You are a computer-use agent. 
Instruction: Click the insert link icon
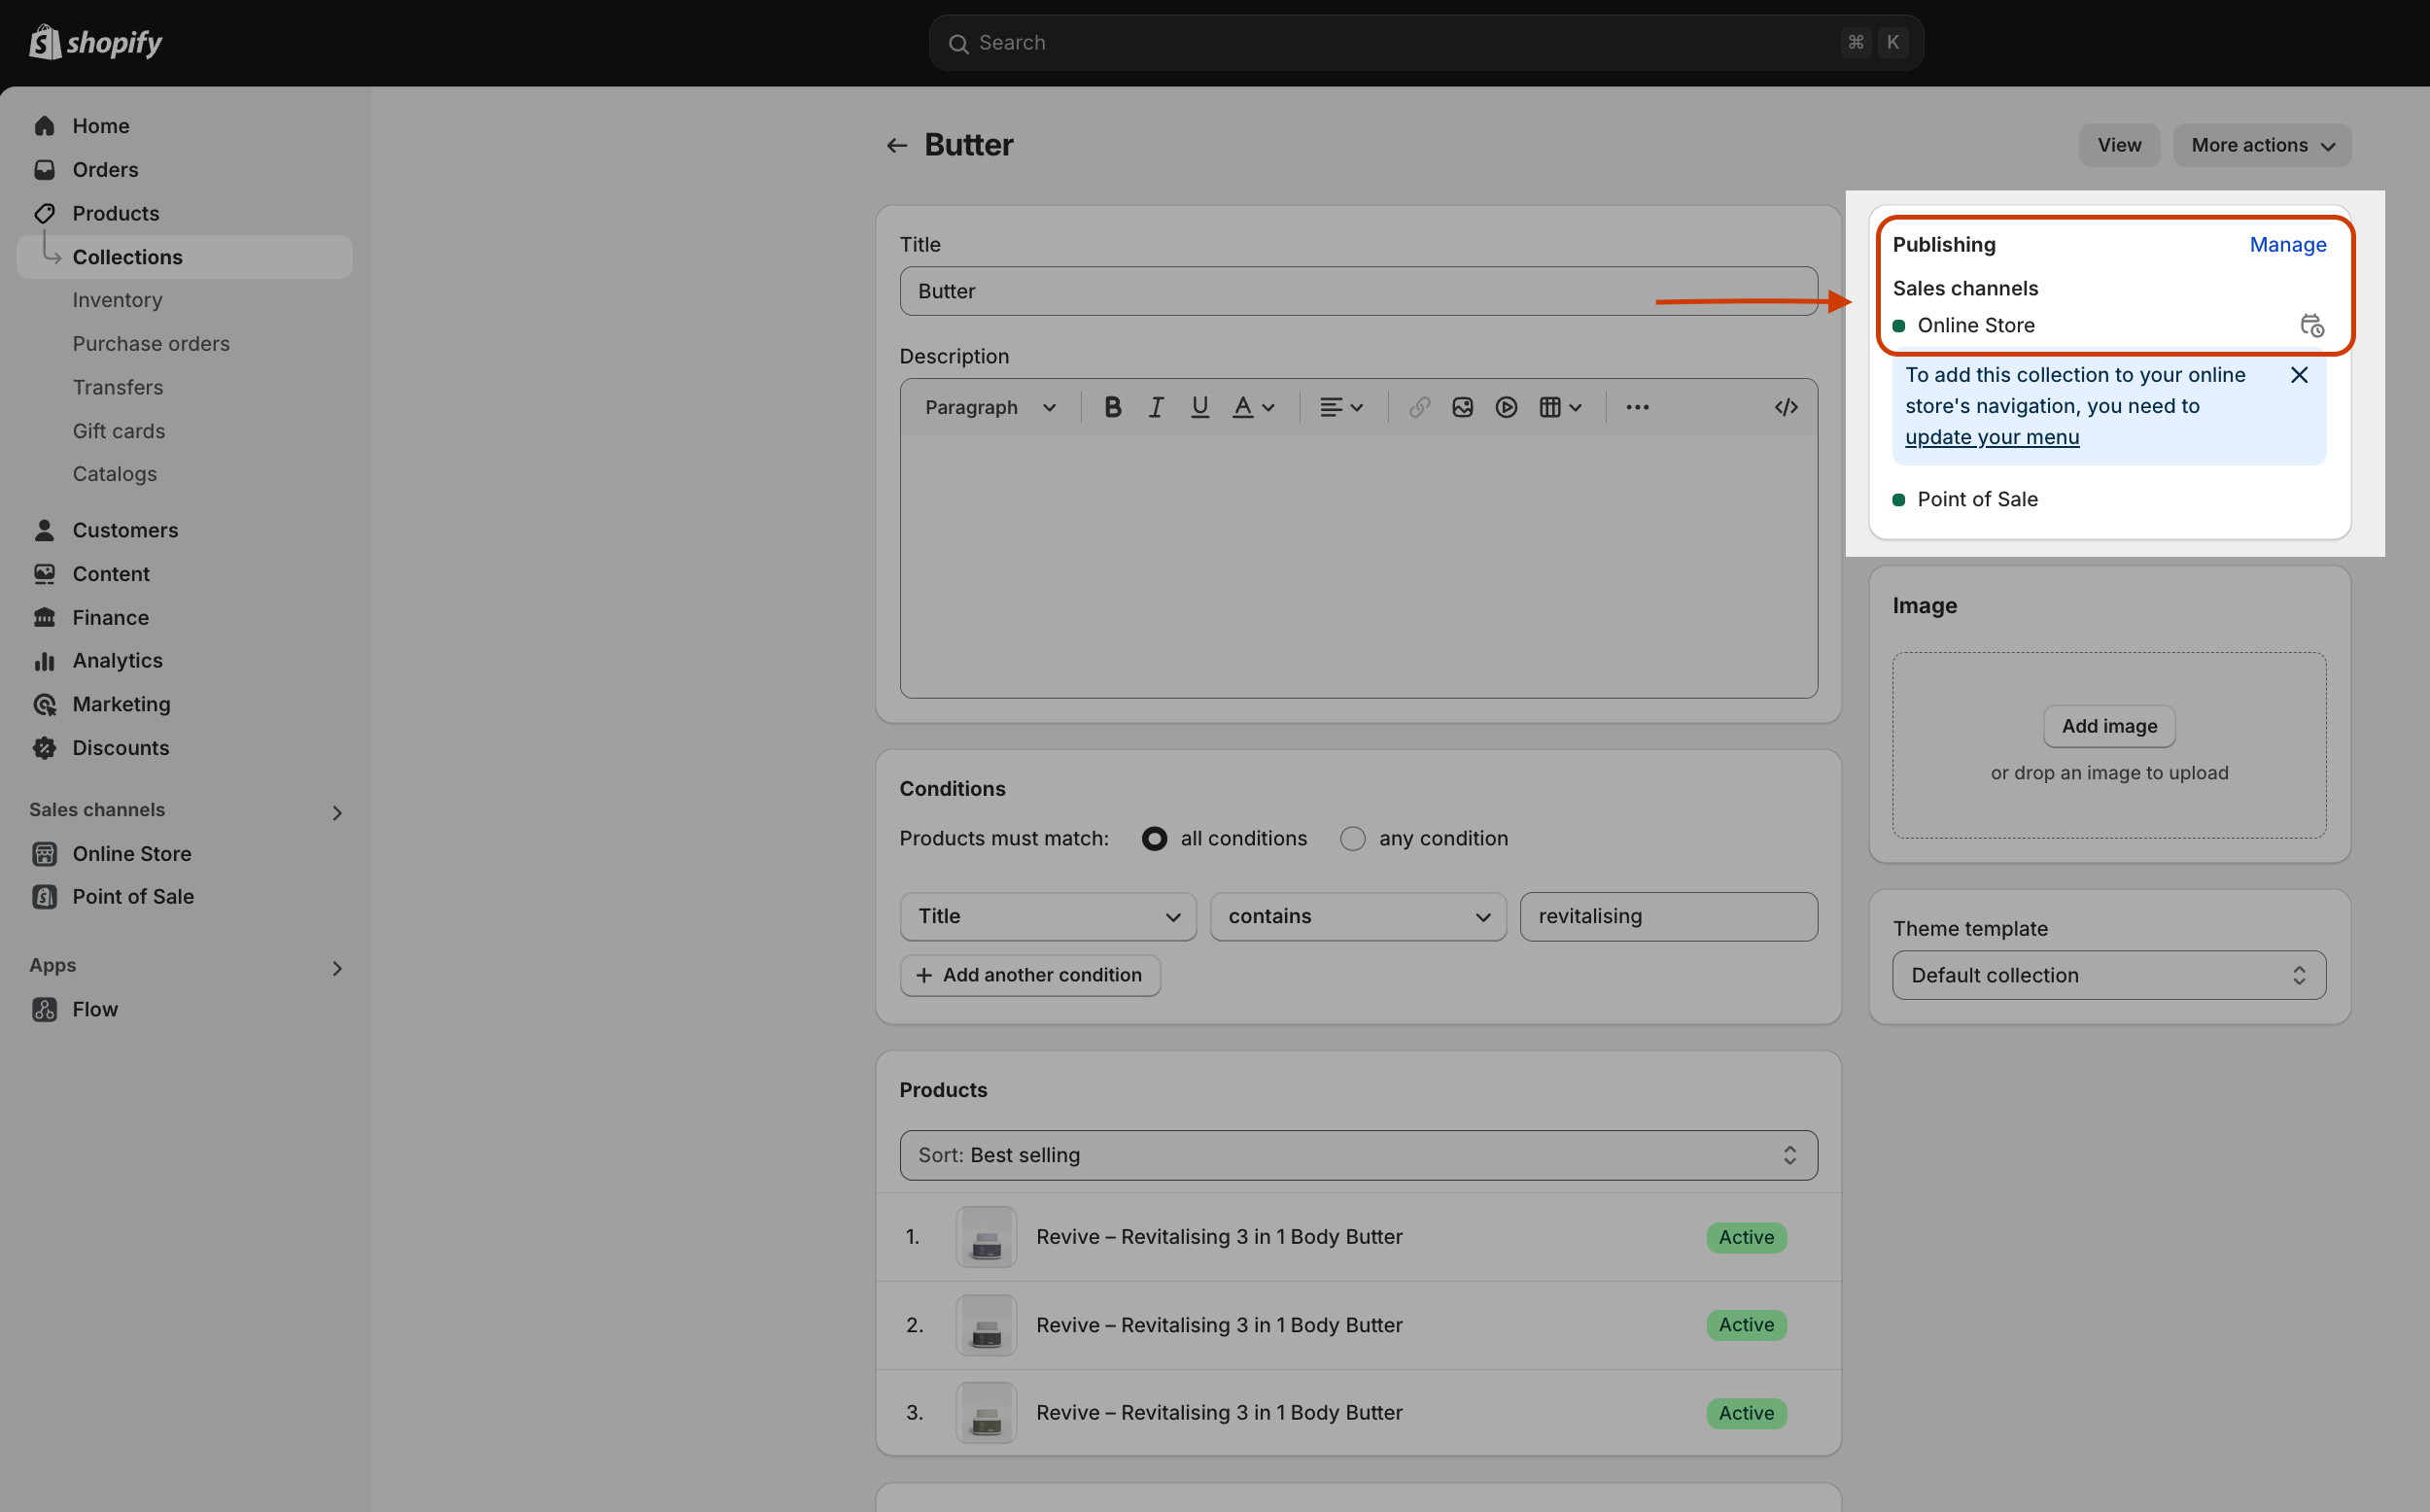click(1419, 408)
